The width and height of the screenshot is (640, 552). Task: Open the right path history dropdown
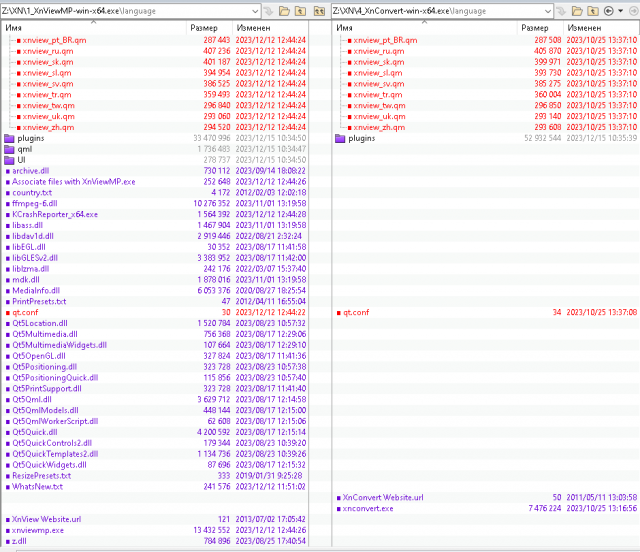(547, 11)
